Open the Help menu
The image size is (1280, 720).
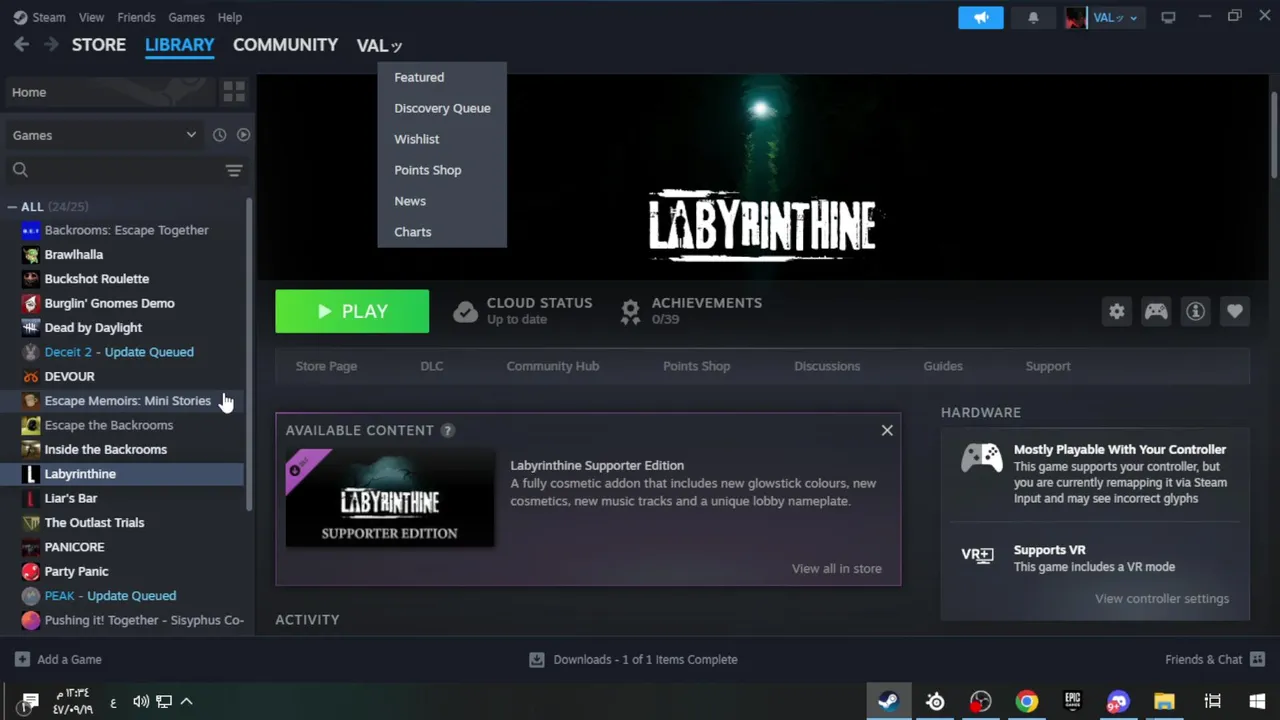click(230, 17)
